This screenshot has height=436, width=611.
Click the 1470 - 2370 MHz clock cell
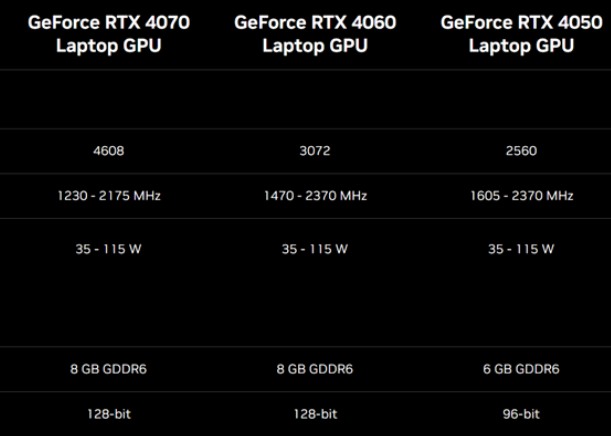pos(315,196)
